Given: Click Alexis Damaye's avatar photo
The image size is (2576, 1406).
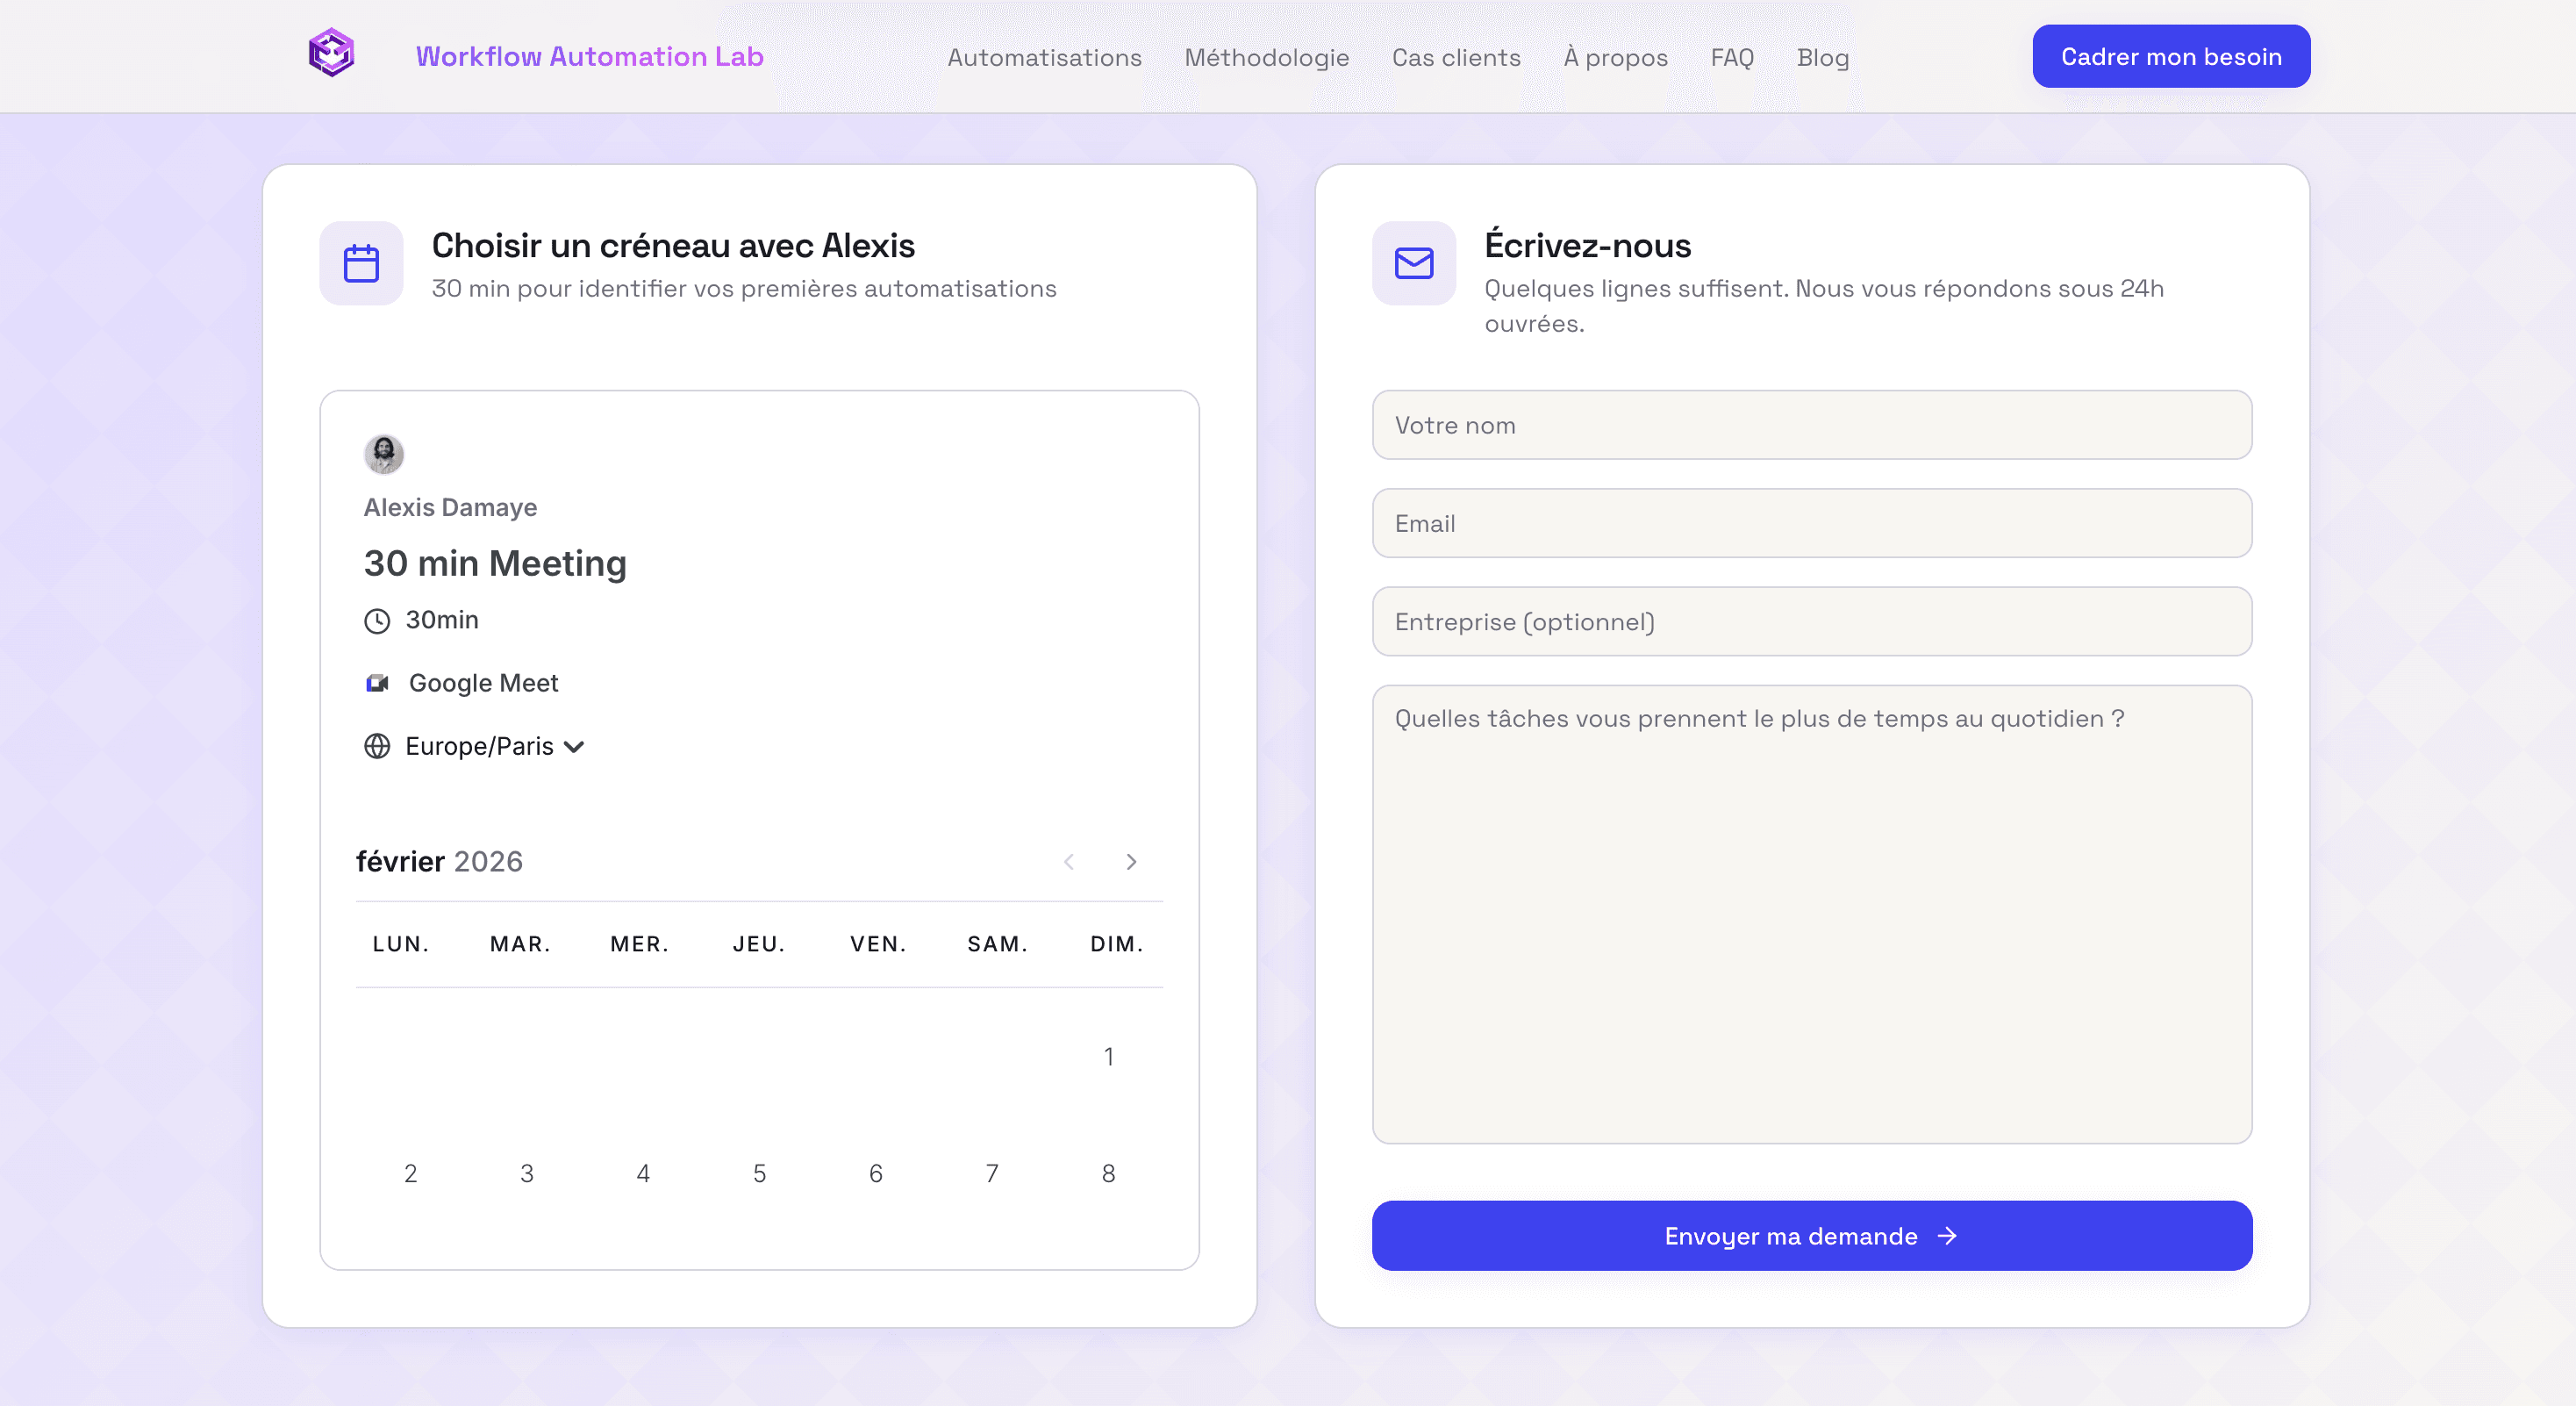Looking at the screenshot, I should pyautogui.click(x=384, y=454).
